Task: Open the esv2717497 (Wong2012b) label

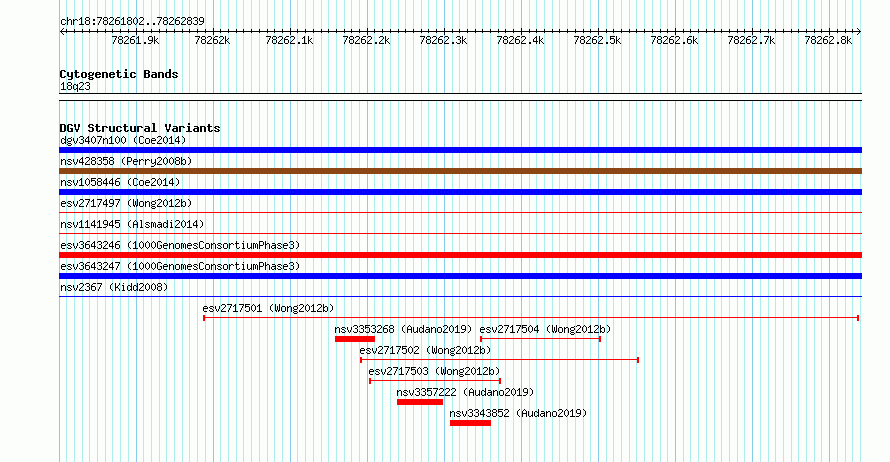Action: pyautogui.click(x=126, y=203)
